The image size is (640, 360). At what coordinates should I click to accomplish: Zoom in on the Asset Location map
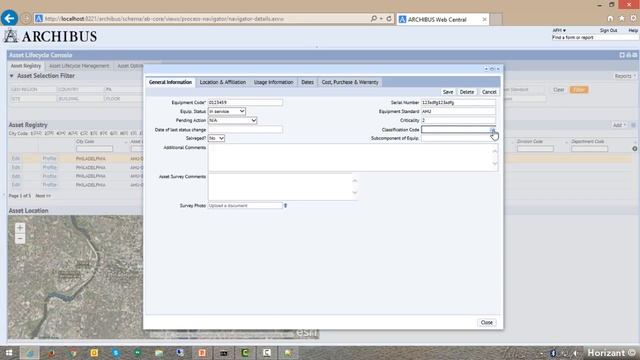point(20,228)
